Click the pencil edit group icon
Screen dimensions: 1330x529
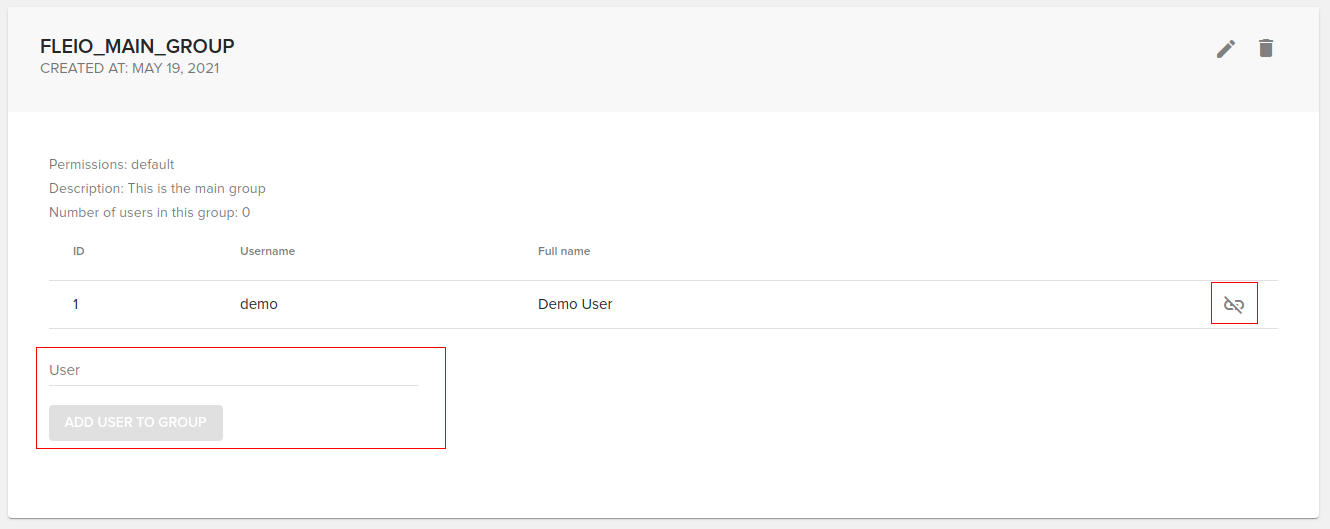pyautogui.click(x=1226, y=48)
